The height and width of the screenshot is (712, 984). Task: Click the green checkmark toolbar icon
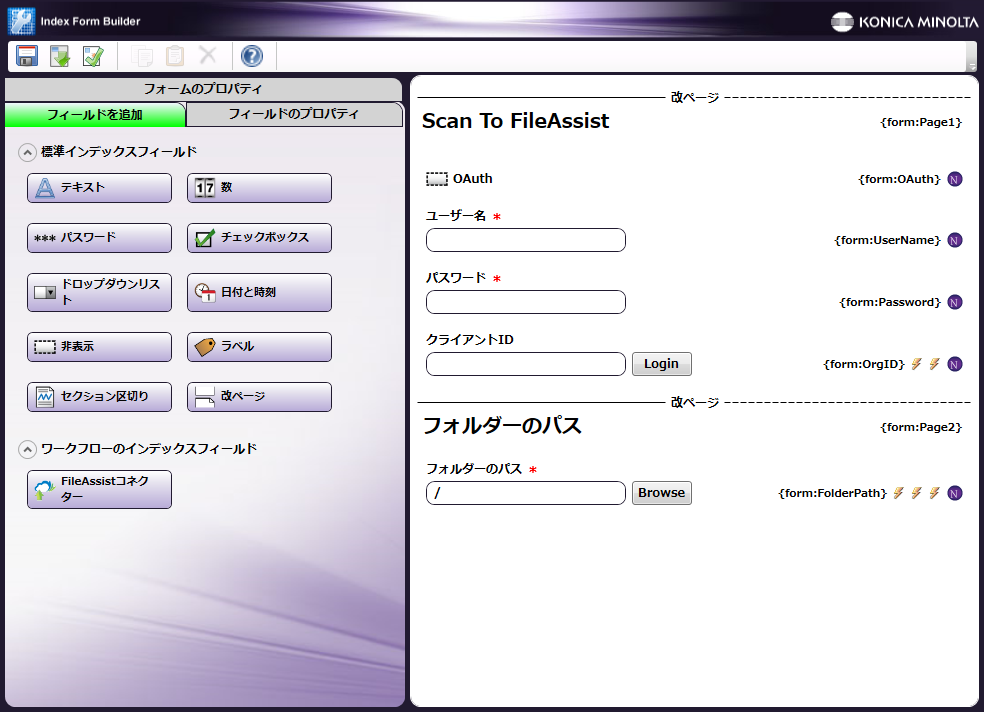pyautogui.click(x=94, y=56)
